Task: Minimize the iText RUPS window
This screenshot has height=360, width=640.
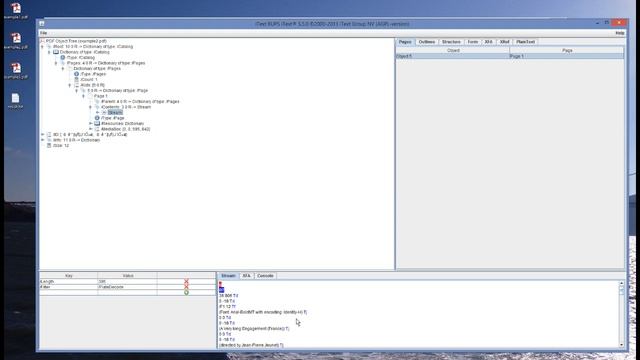Action: pos(598,23)
